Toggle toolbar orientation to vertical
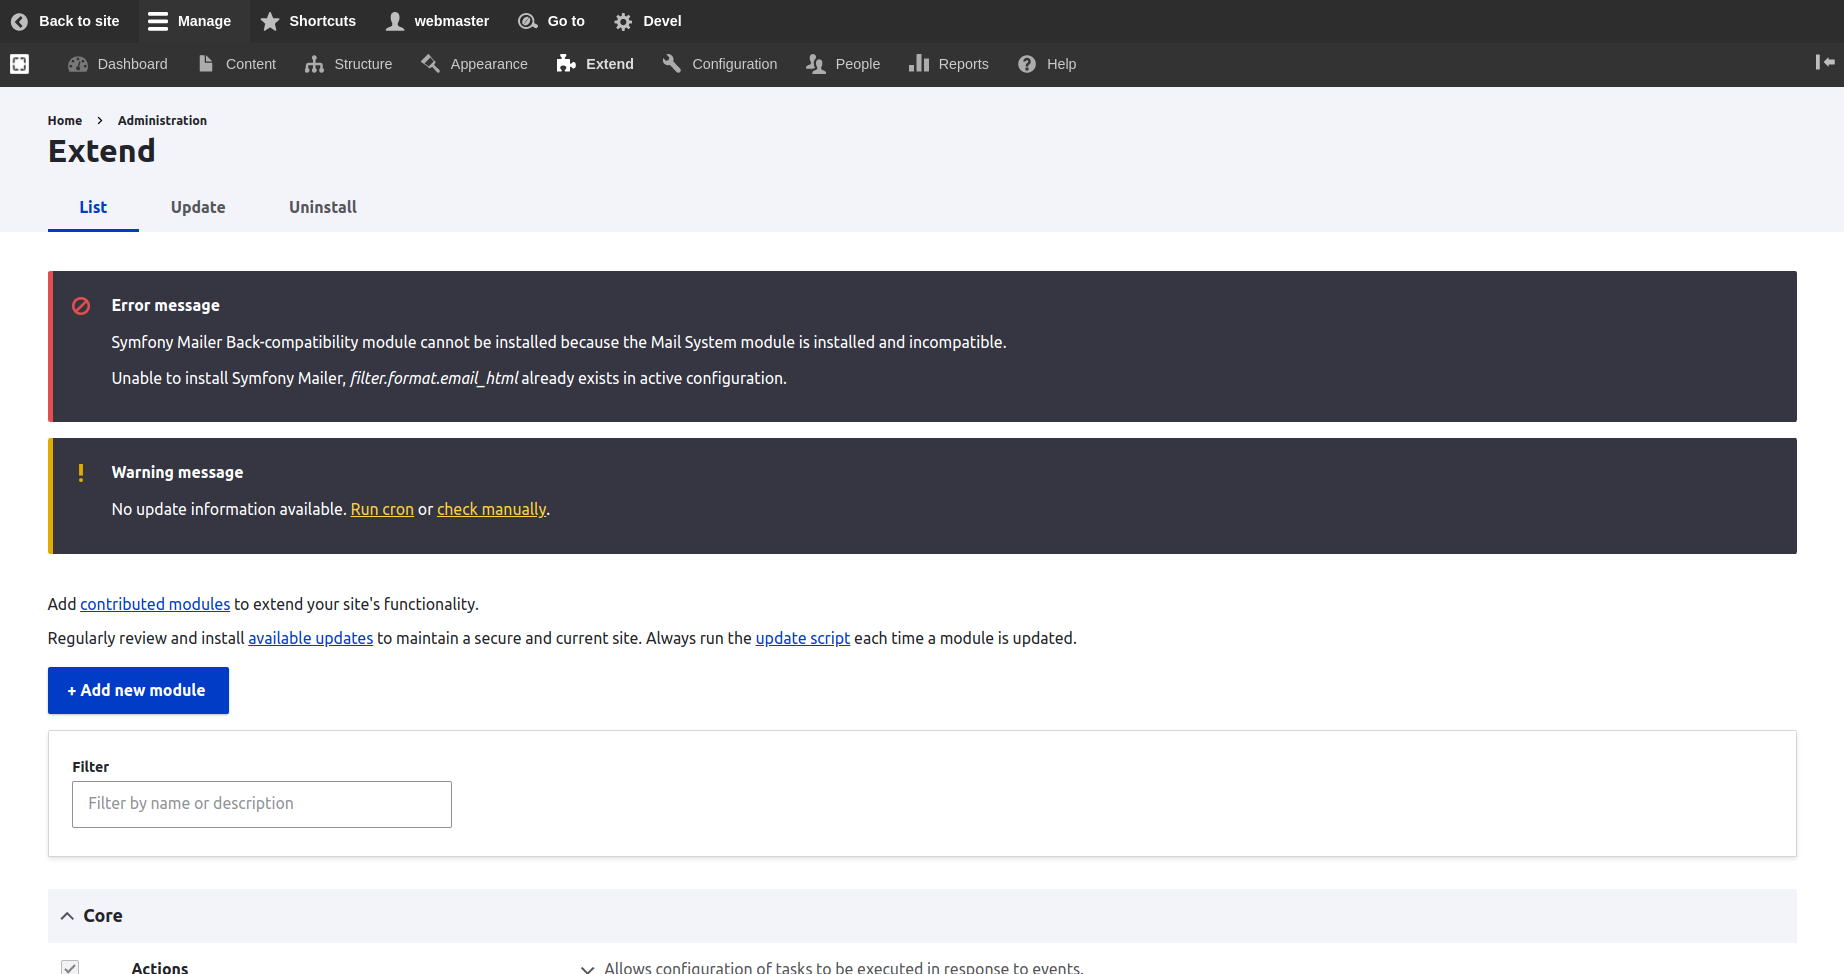 [1824, 62]
